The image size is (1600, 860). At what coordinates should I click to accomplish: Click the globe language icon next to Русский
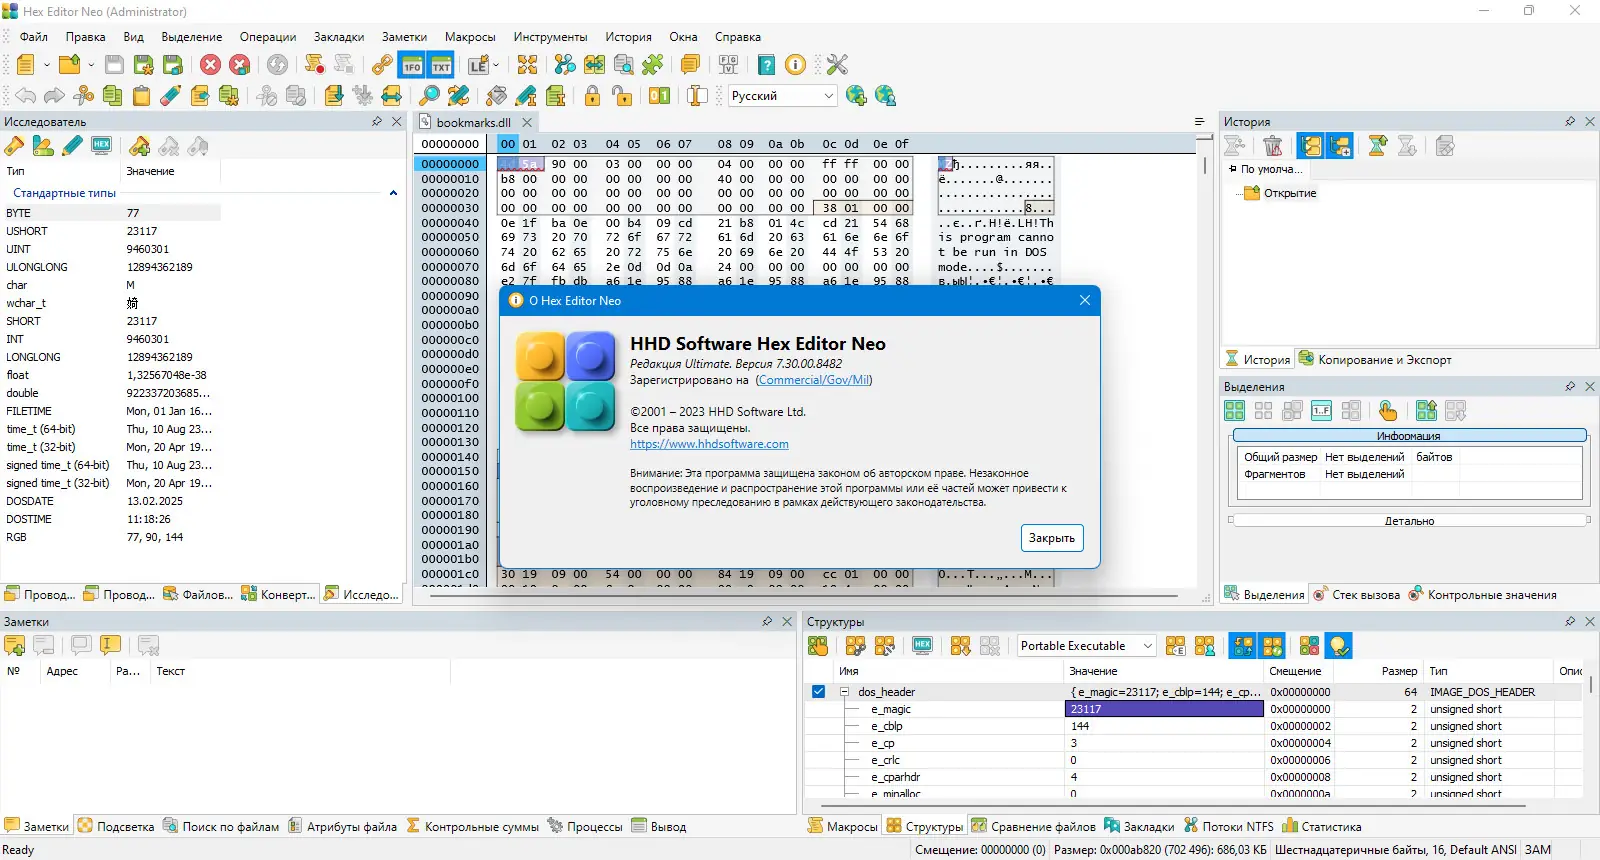tap(856, 96)
